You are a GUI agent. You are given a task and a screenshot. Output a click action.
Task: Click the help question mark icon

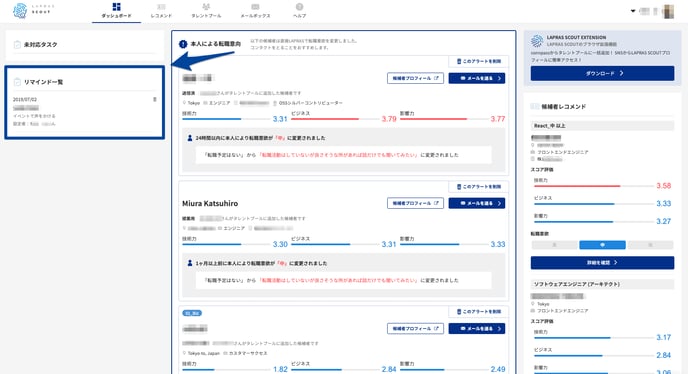(x=300, y=7)
